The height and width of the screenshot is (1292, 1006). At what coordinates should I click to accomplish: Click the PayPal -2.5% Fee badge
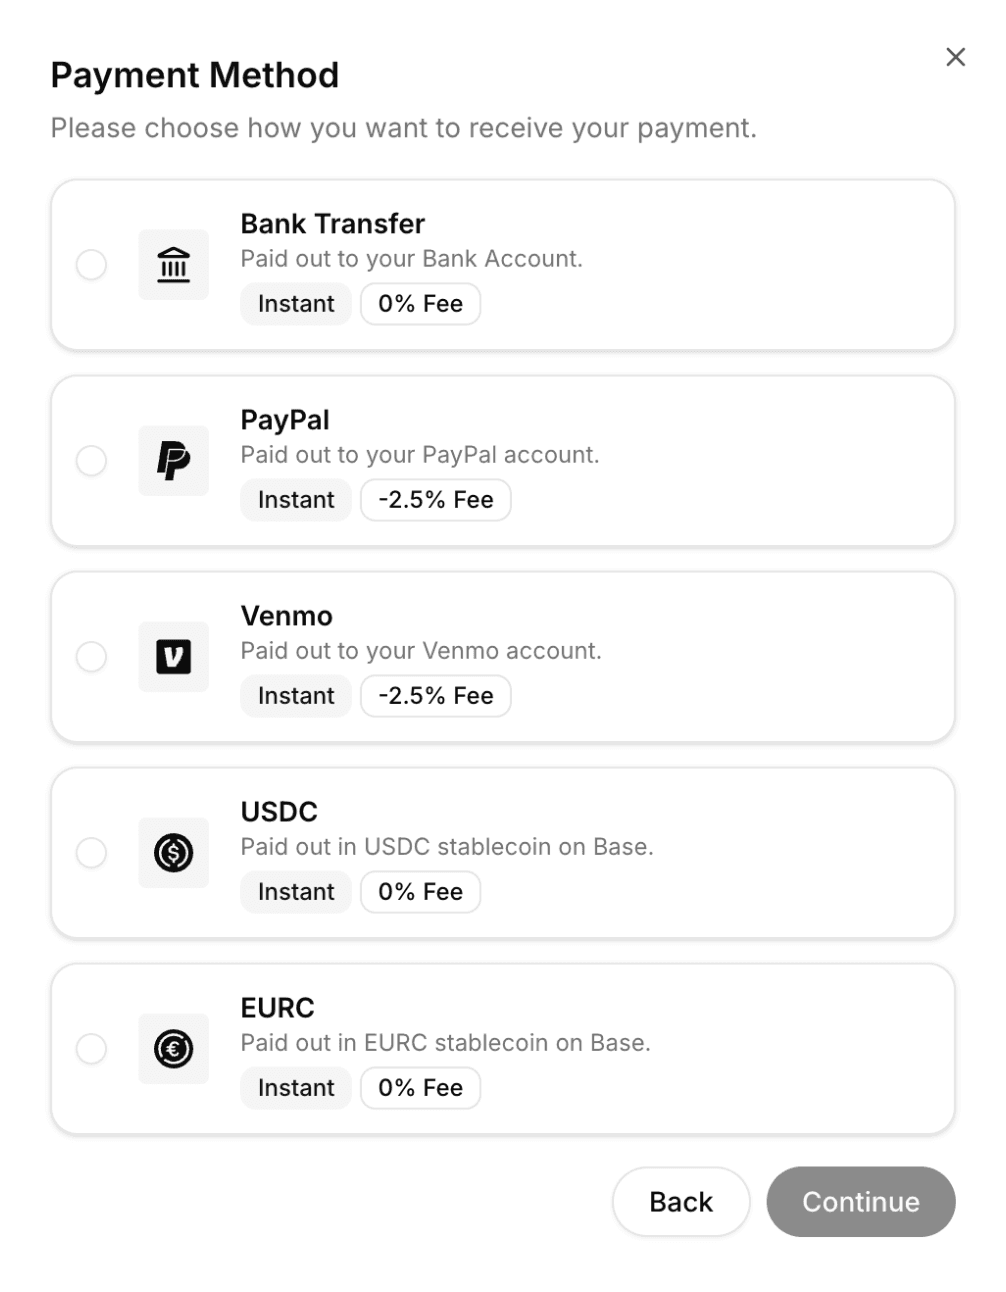[435, 500]
